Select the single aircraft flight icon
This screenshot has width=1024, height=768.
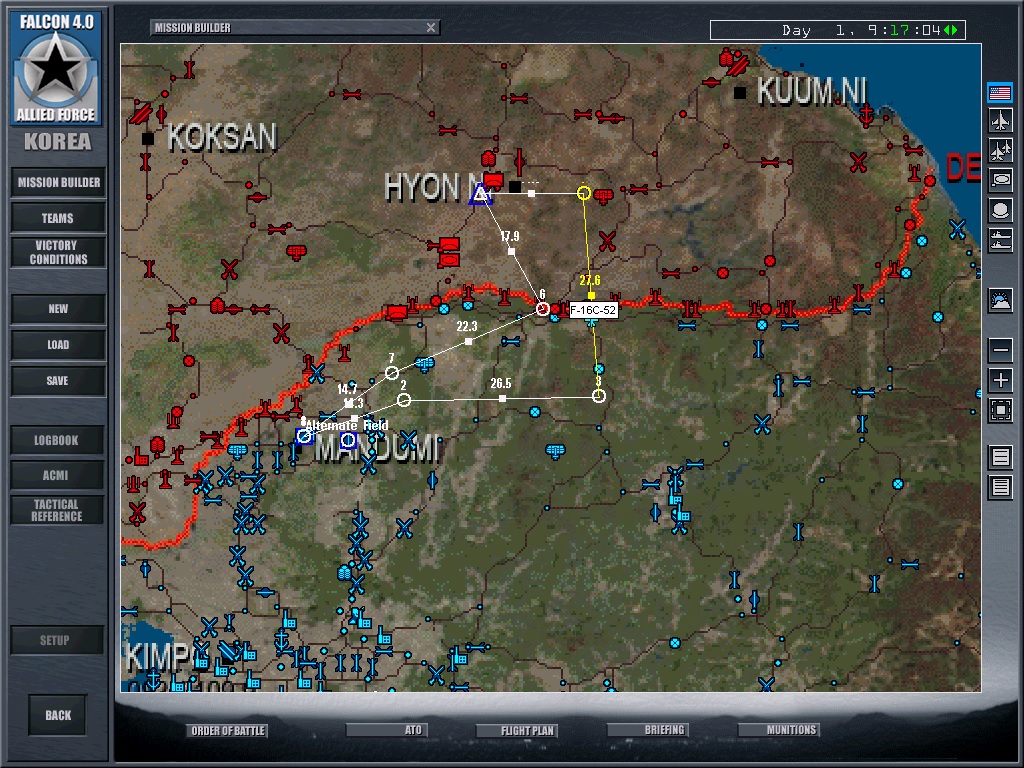(x=999, y=122)
